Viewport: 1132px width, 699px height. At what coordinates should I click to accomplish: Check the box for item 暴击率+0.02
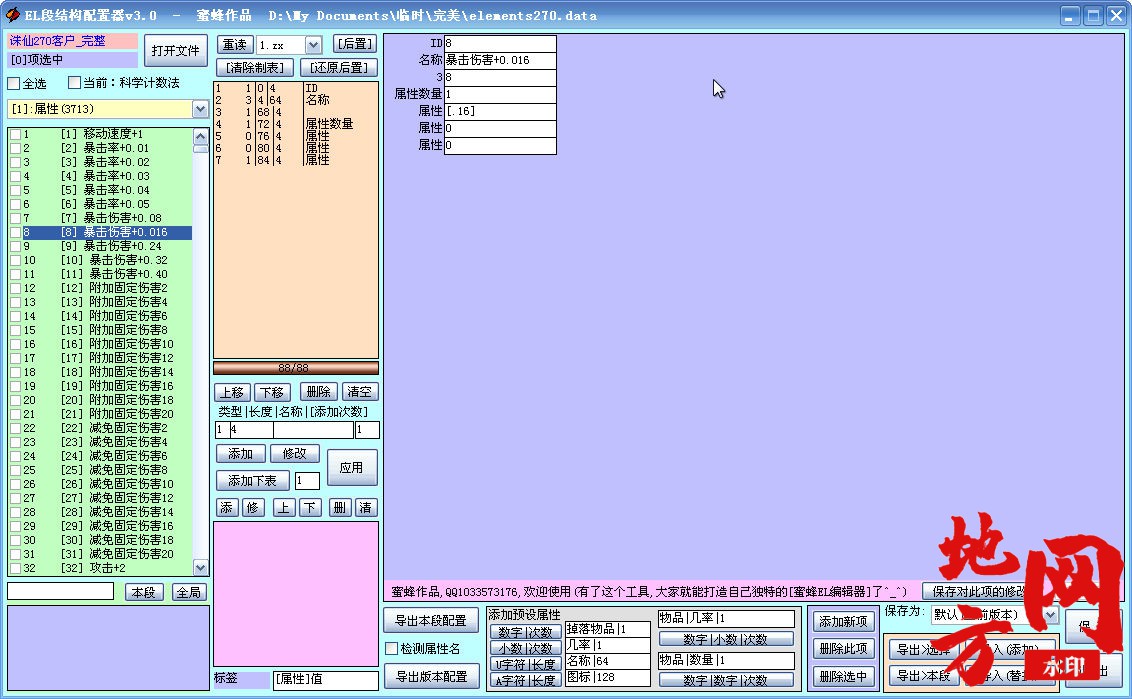[15, 162]
